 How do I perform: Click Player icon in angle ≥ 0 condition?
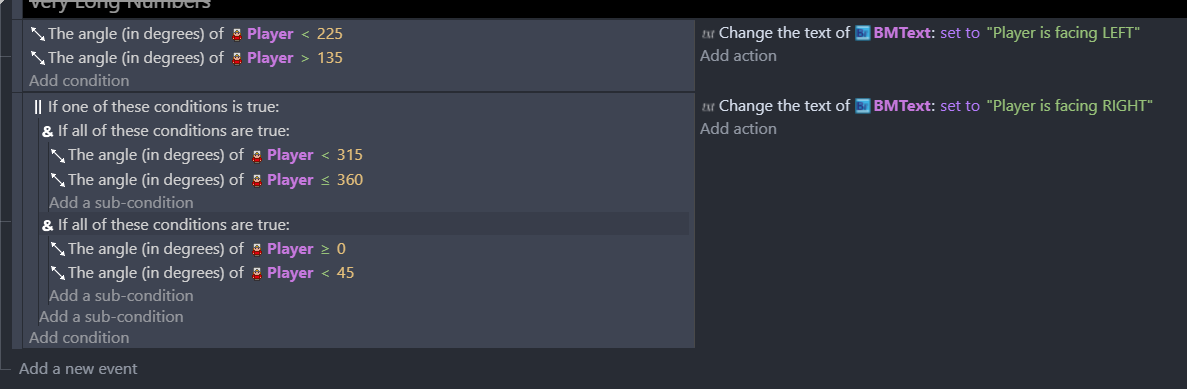click(x=257, y=250)
